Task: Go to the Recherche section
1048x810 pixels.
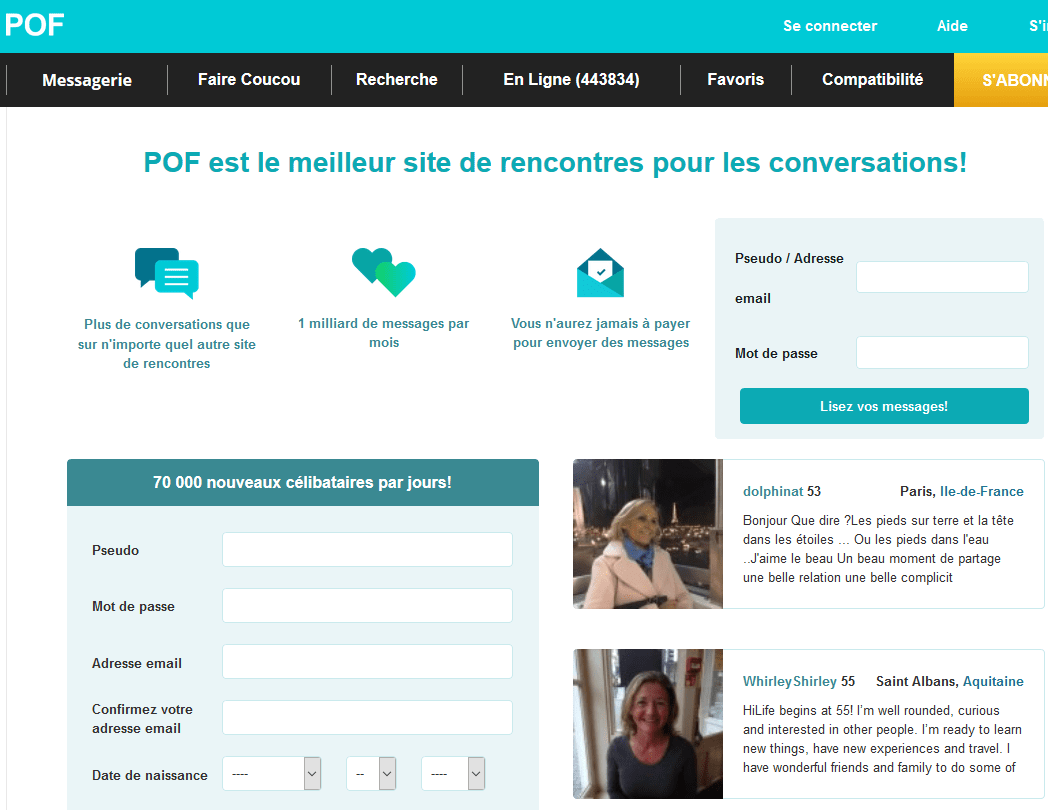Action: pyautogui.click(x=396, y=80)
